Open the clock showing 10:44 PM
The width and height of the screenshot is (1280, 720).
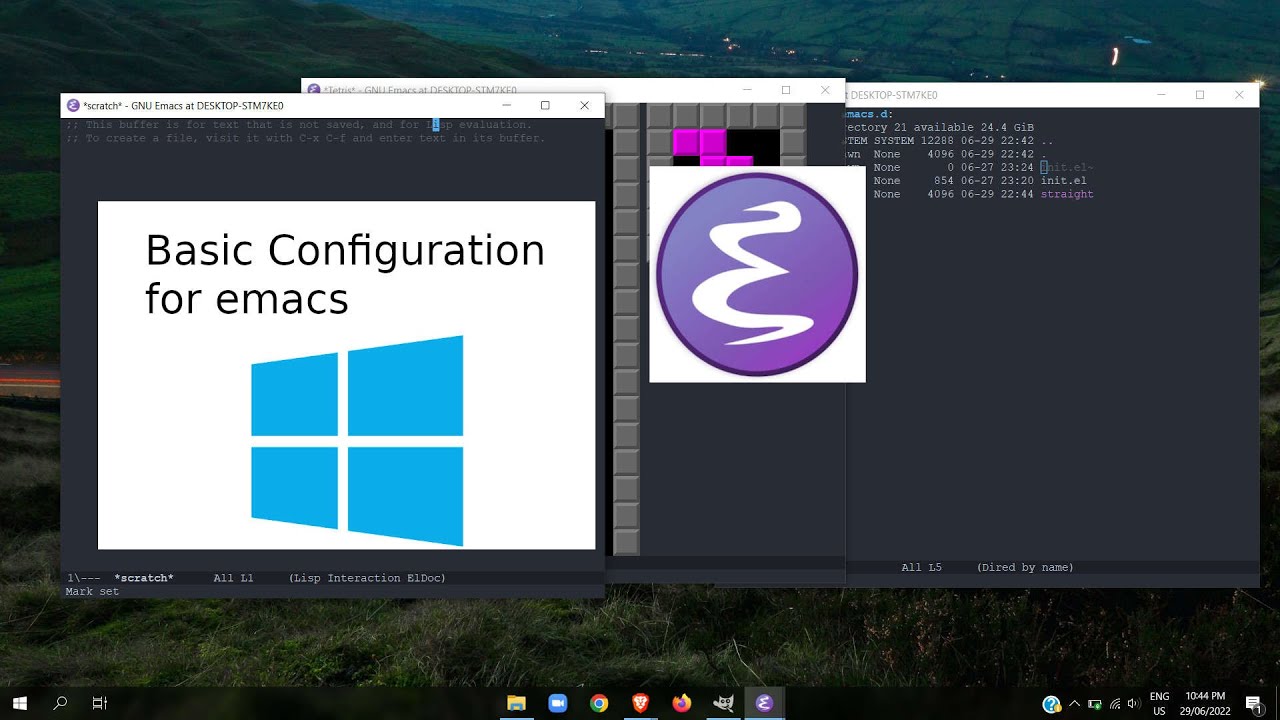tap(1204, 703)
